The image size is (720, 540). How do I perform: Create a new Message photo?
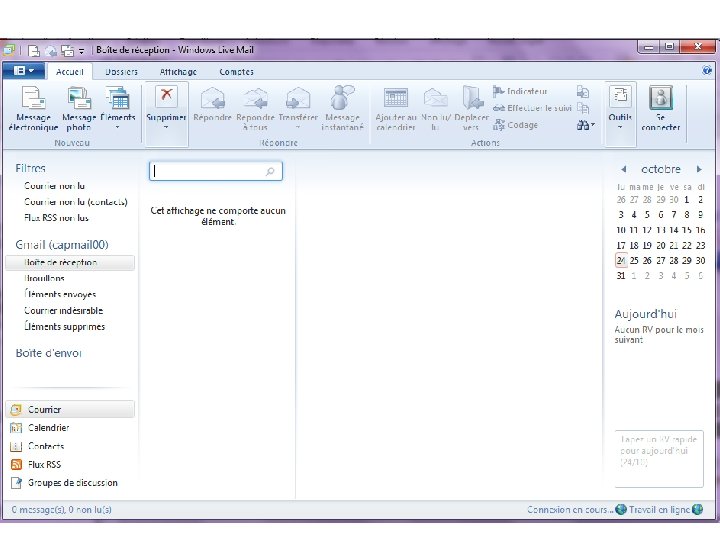[79, 109]
